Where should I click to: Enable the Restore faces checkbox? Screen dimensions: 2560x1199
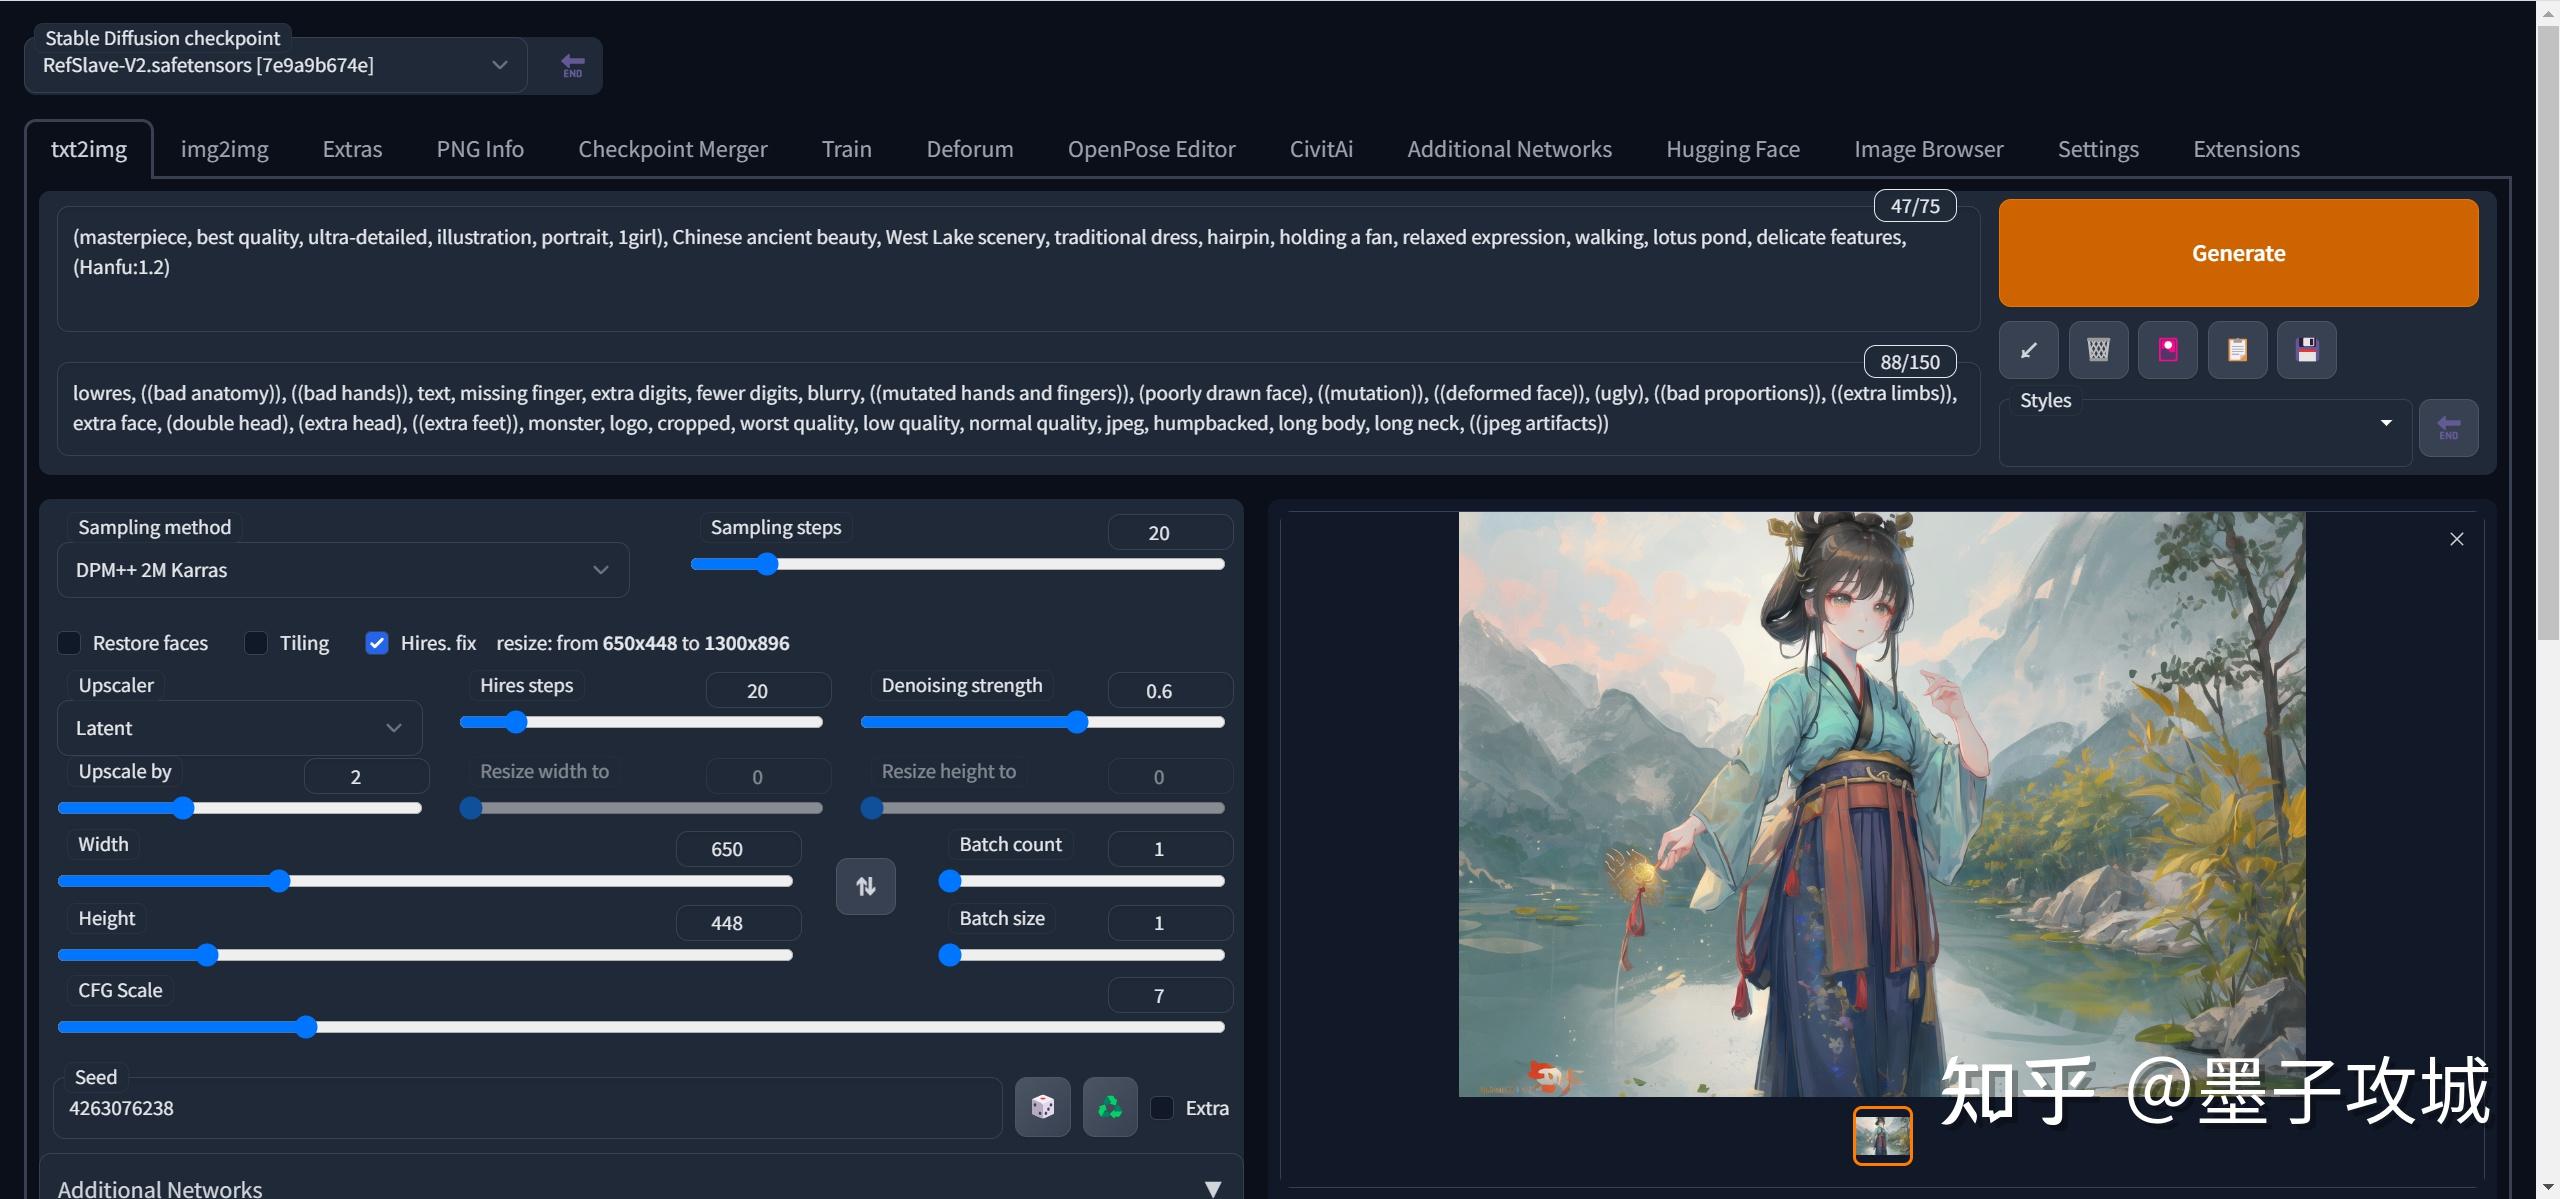(x=69, y=643)
